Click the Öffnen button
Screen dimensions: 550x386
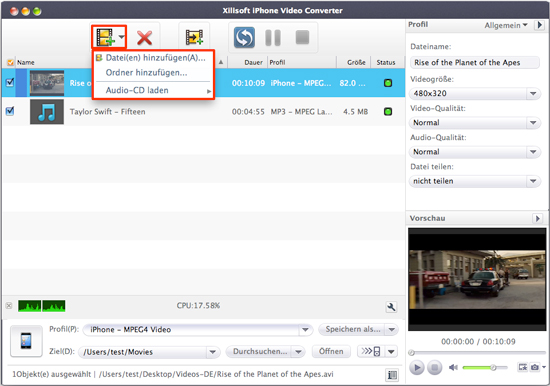tap(331, 351)
